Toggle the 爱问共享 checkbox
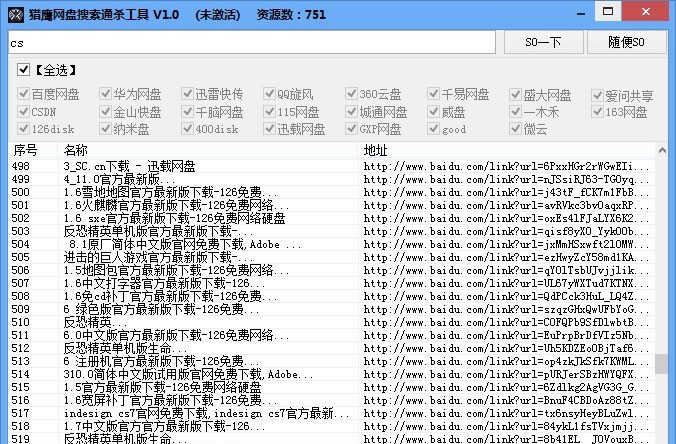This screenshot has height=444, width=676. tap(597, 95)
